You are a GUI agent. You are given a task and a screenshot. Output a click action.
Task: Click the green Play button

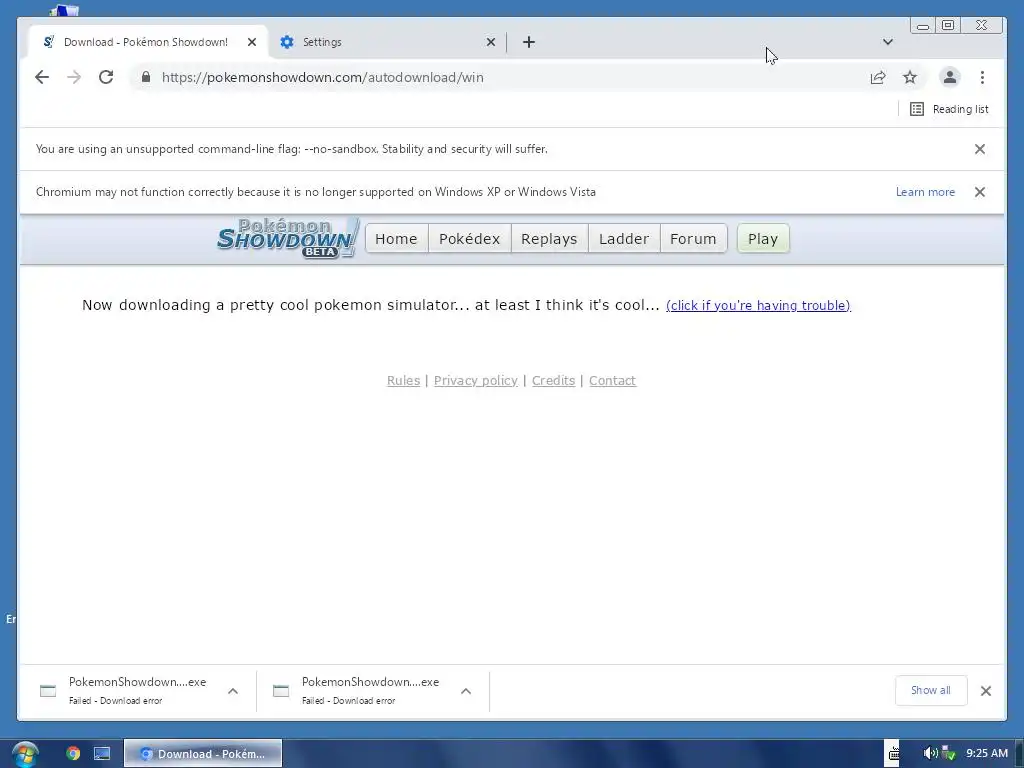[x=763, y=239]
